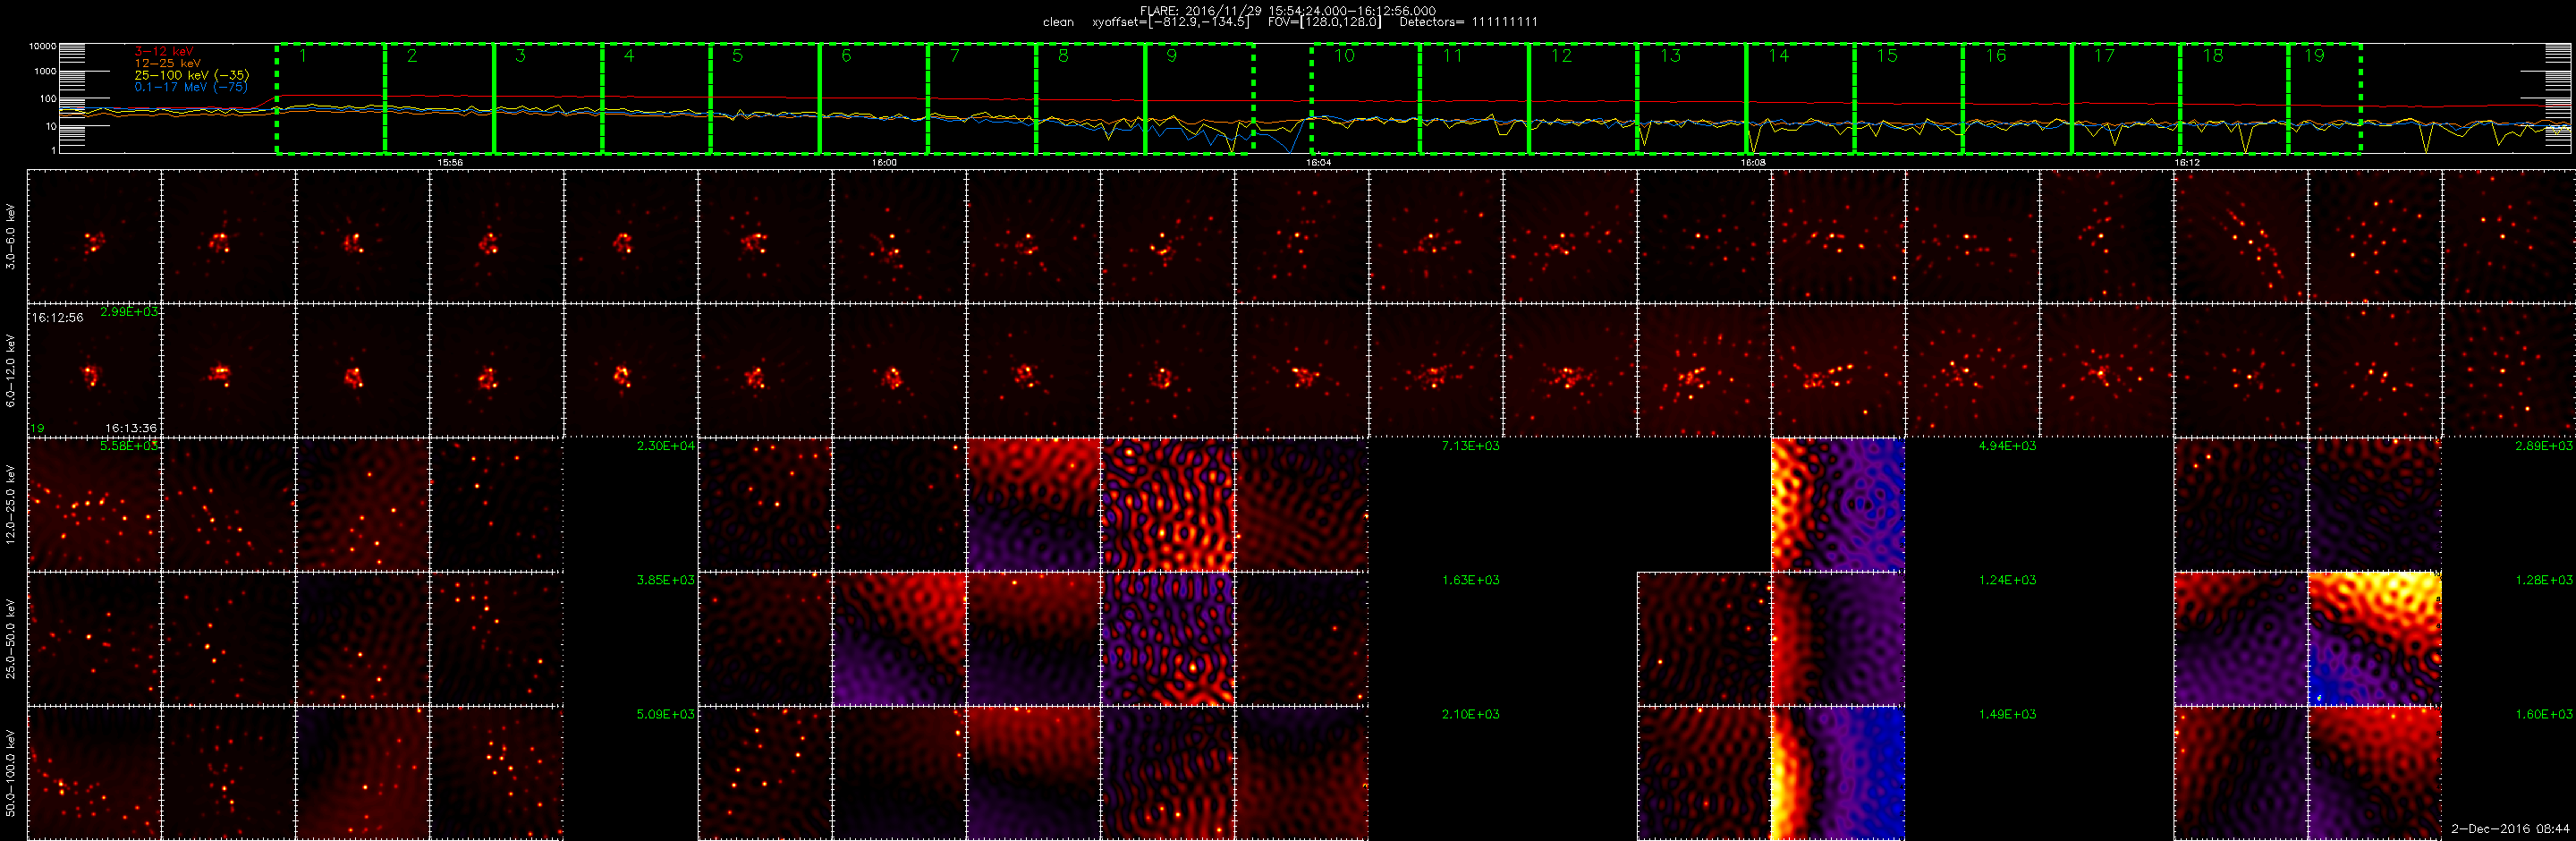Click the green '1.49E+03' value
The image size is (2576, 841).
click(x=2007, y=715)
